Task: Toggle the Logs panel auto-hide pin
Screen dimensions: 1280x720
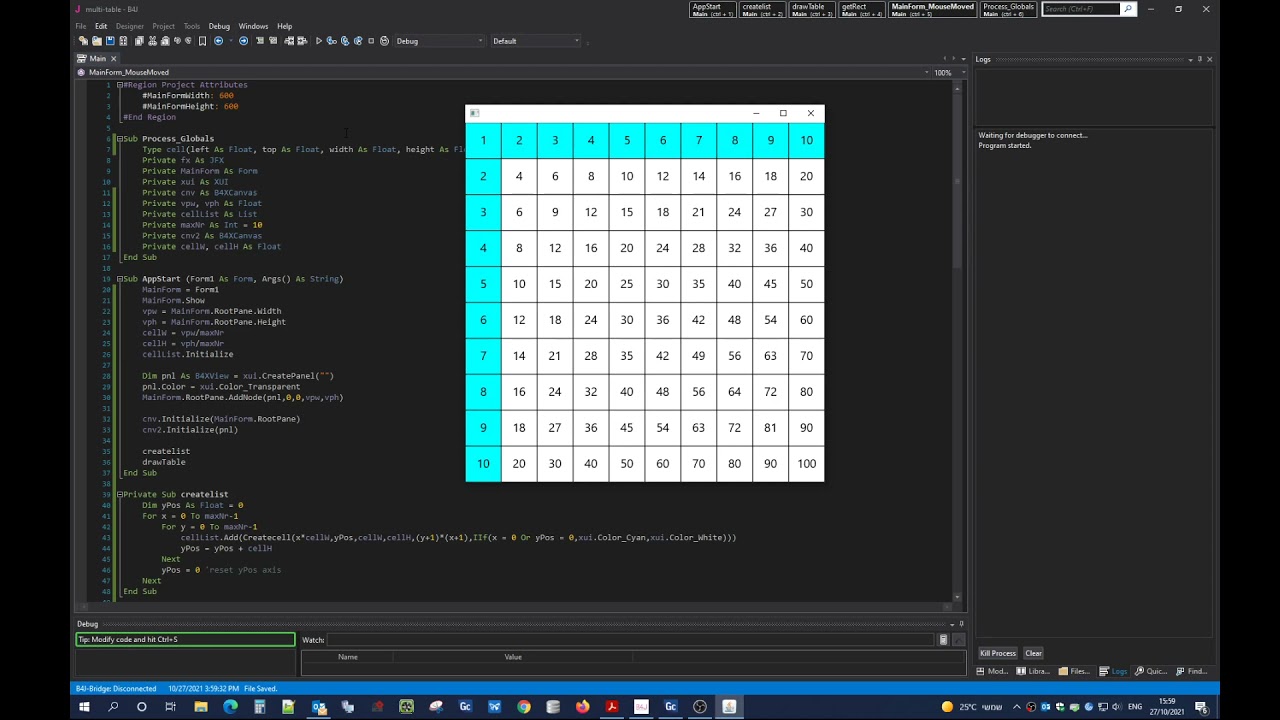Action: [x=1200, y=59]
